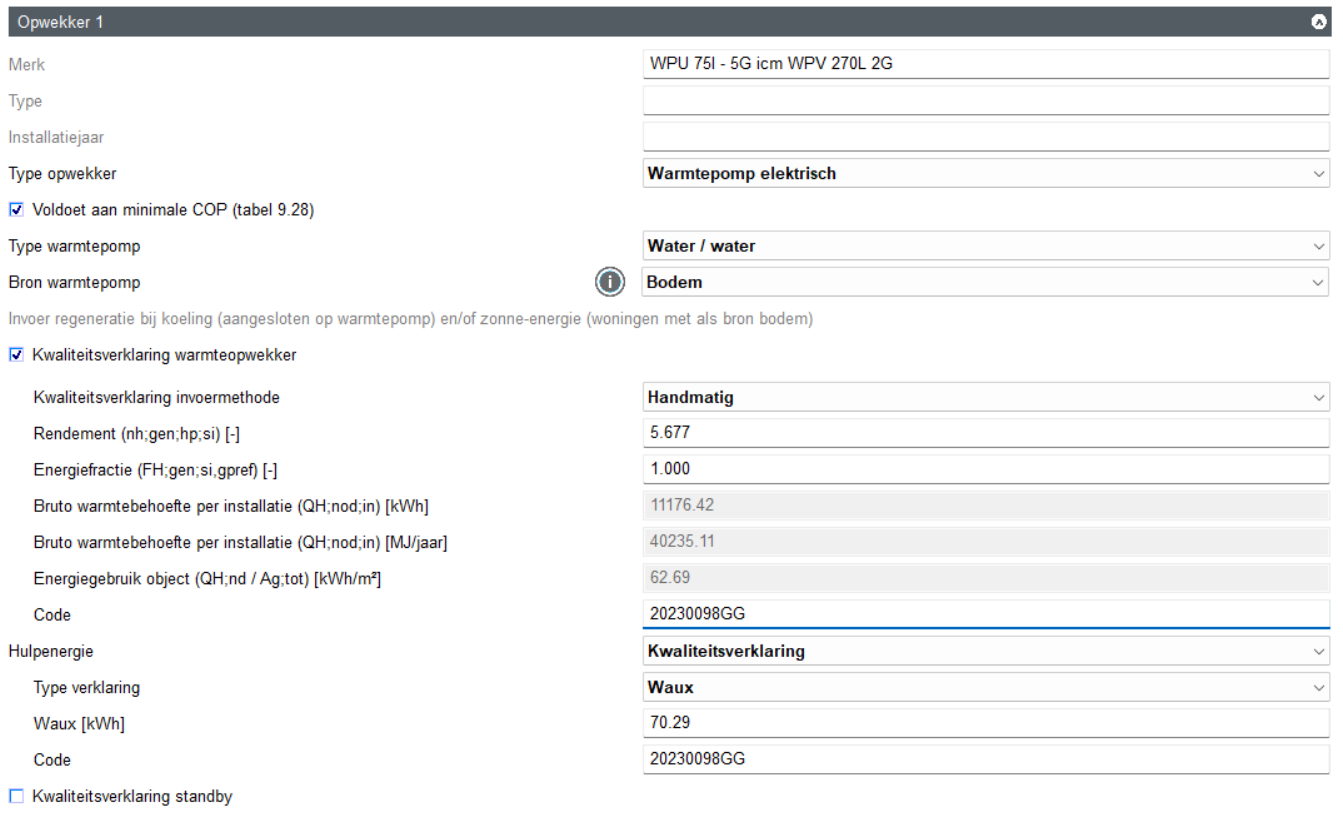Toggle Kwaliteitsverklaring warmteopwekker checkbox
Screen dimensions: 1343x815
click(15, 355)
